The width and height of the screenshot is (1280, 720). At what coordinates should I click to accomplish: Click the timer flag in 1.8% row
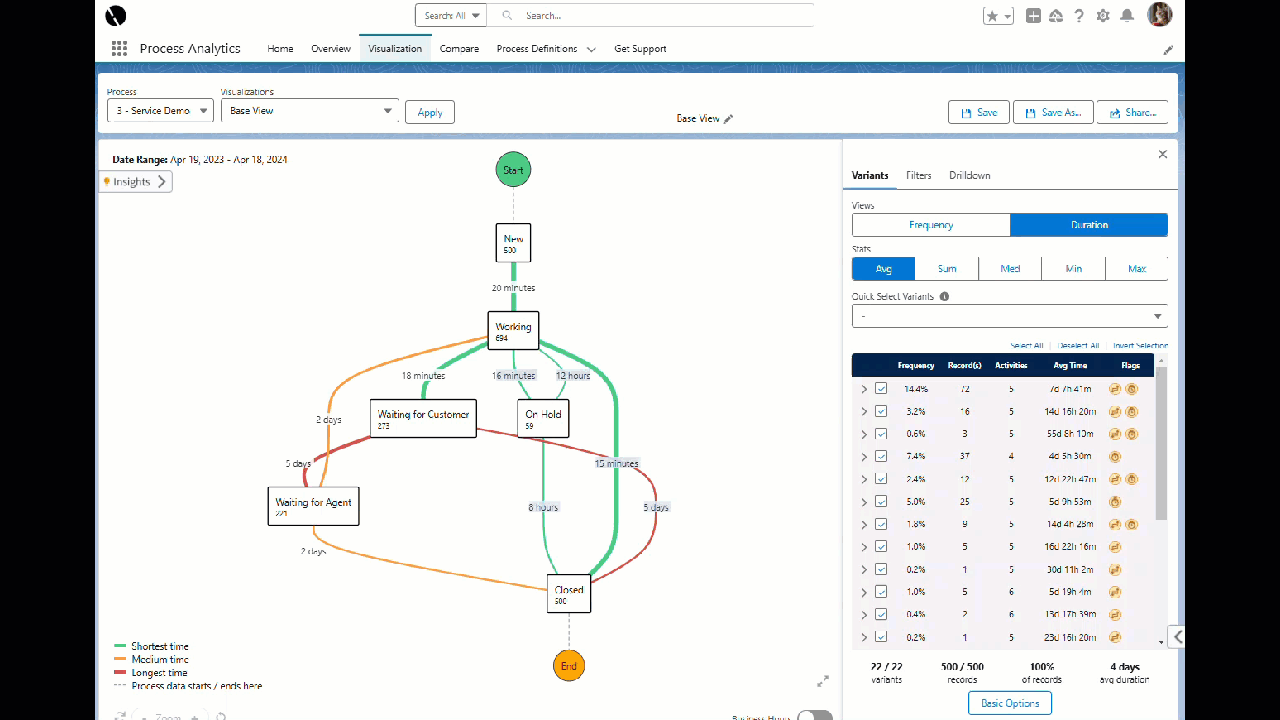[1132, 524]
